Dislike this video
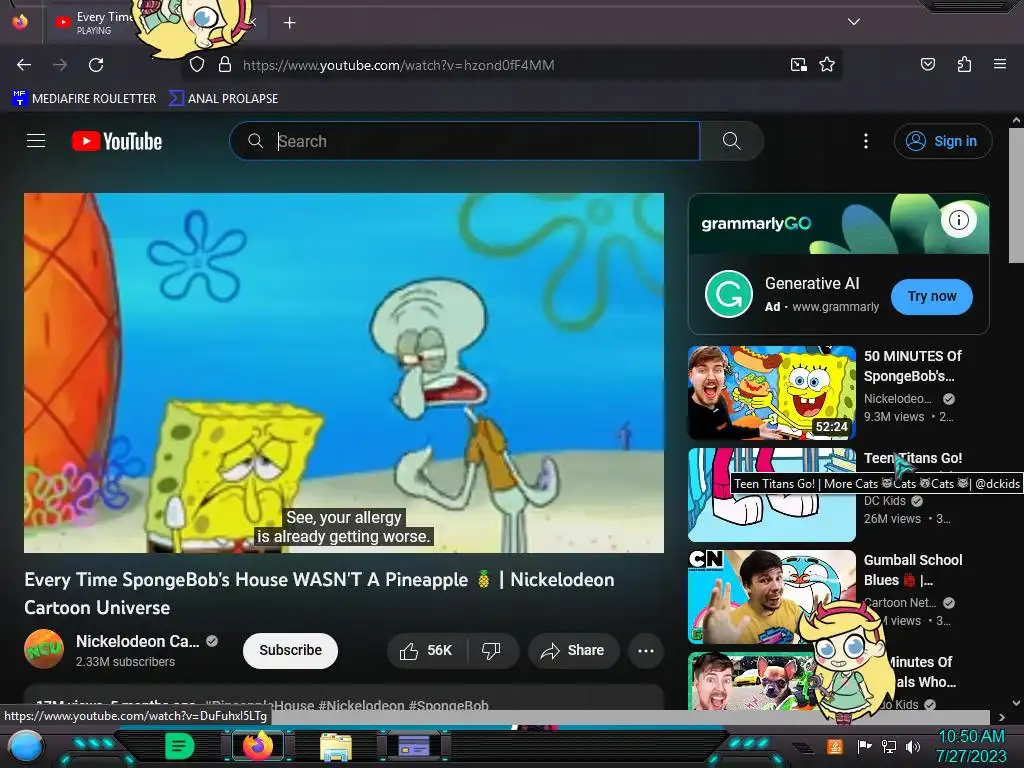 pyautogui.click(x=492, y=650)
